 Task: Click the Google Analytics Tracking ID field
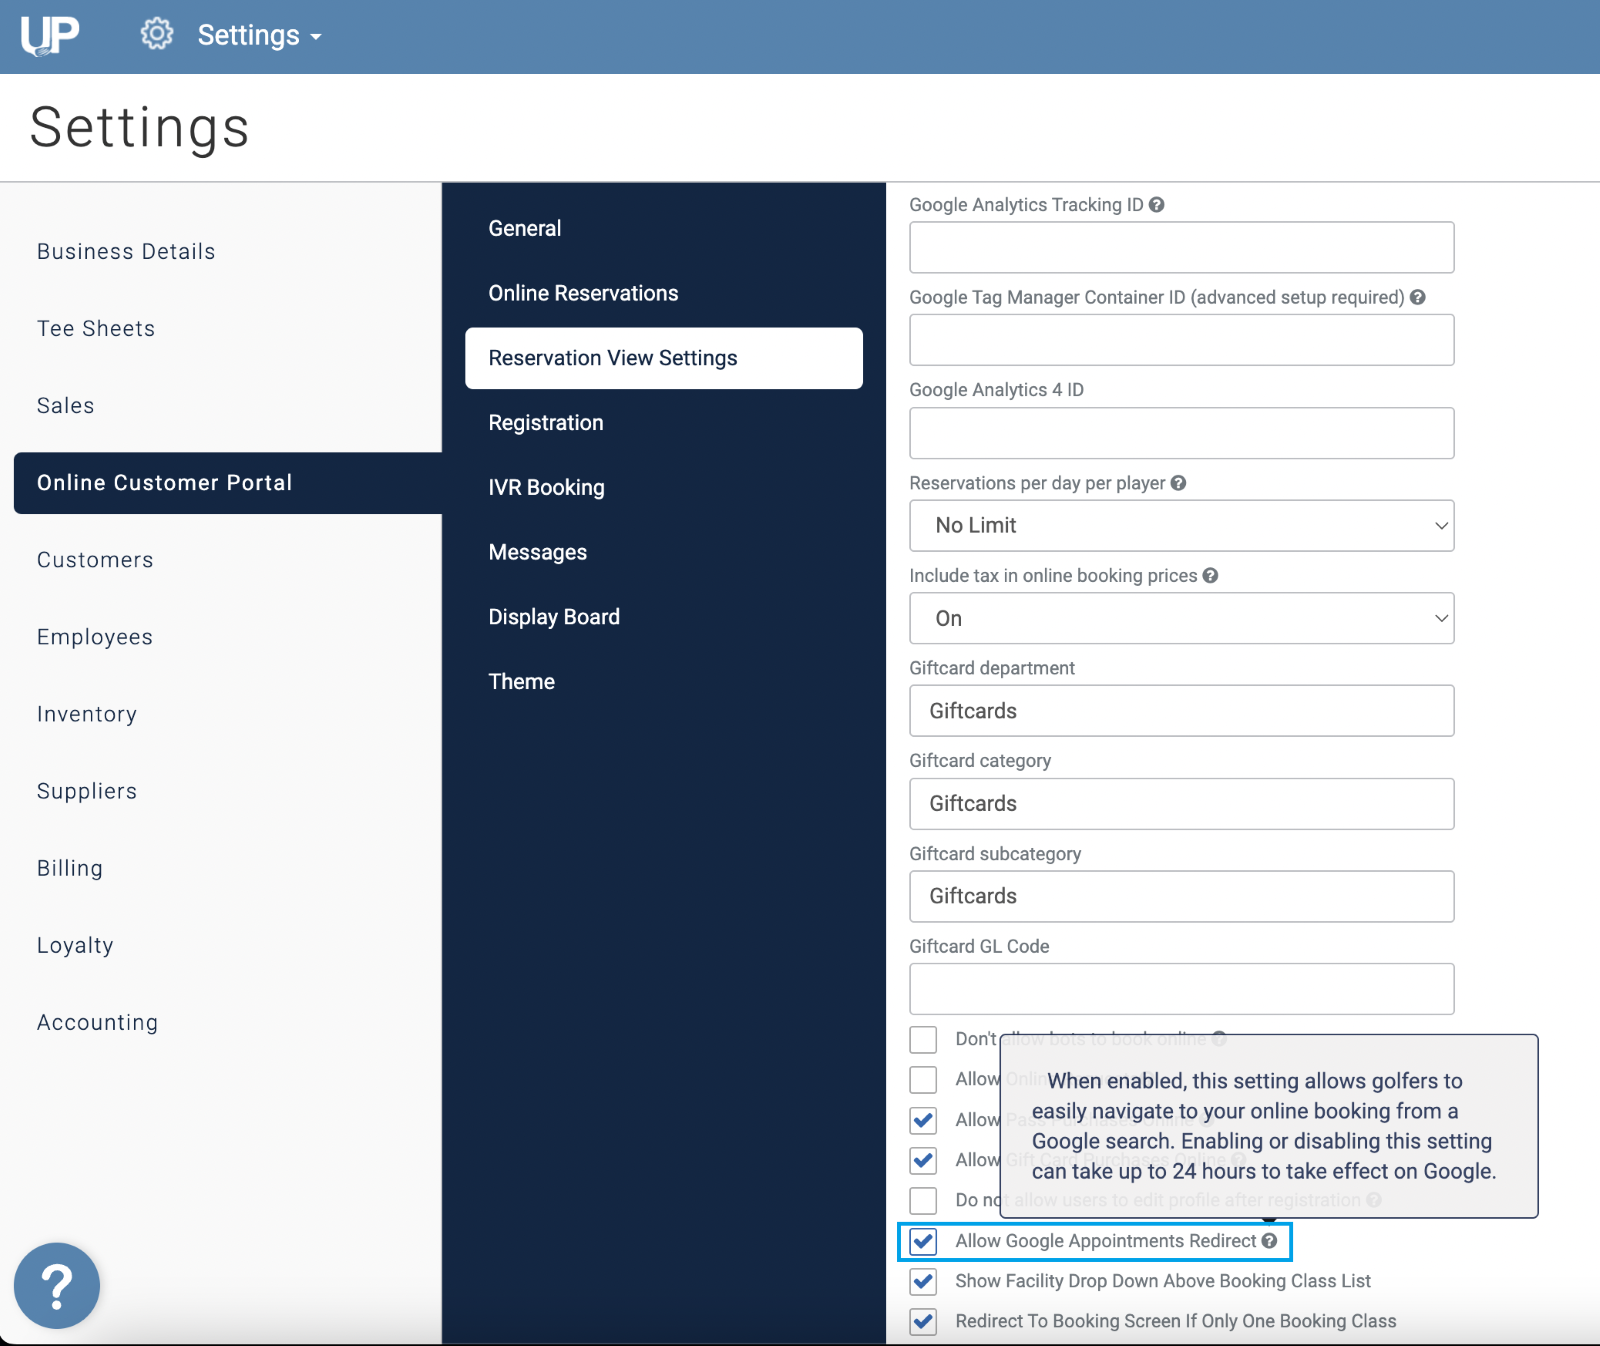point(1182,248)
